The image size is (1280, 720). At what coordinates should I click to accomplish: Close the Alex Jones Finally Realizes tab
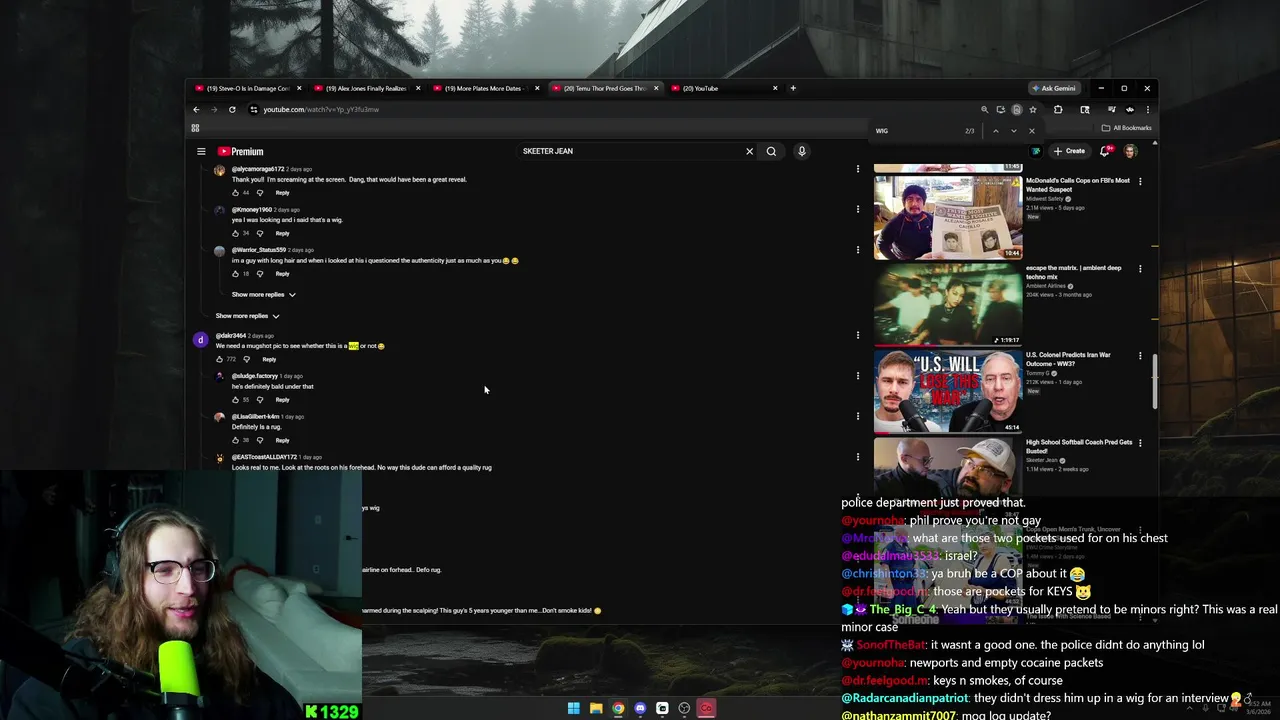[418, 88]
